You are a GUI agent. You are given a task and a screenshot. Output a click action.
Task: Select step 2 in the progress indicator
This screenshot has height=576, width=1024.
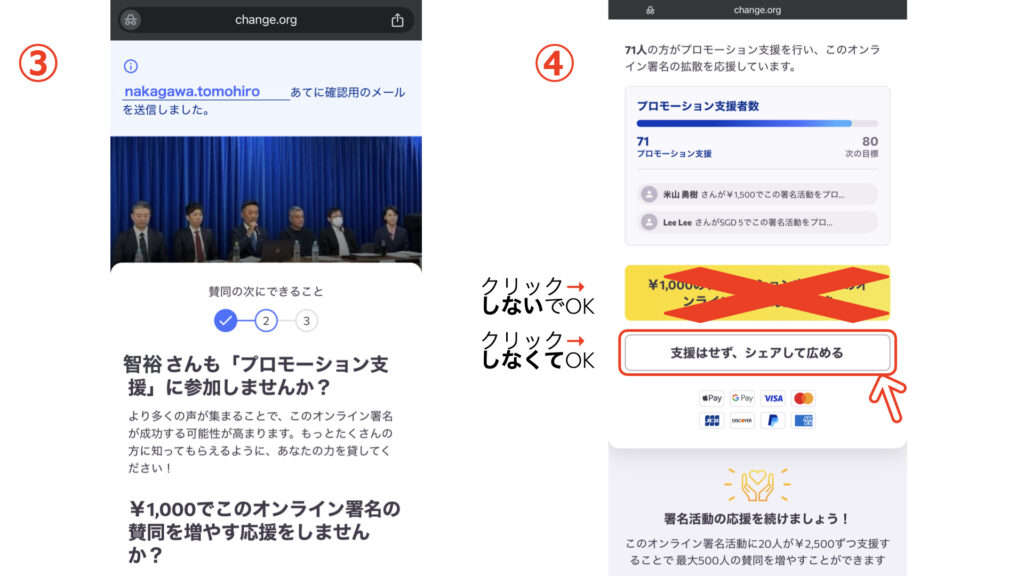[x=265, y=322]
